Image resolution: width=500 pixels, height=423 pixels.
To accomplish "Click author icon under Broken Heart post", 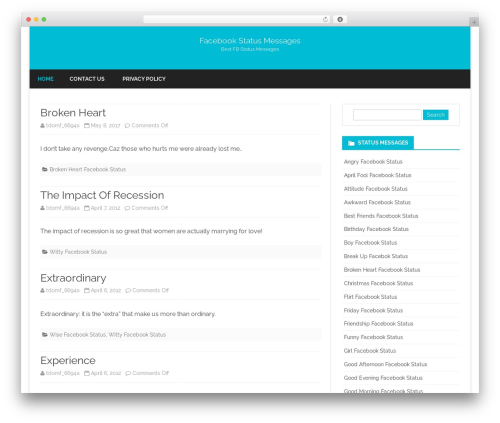I will (x=42, y=126).
